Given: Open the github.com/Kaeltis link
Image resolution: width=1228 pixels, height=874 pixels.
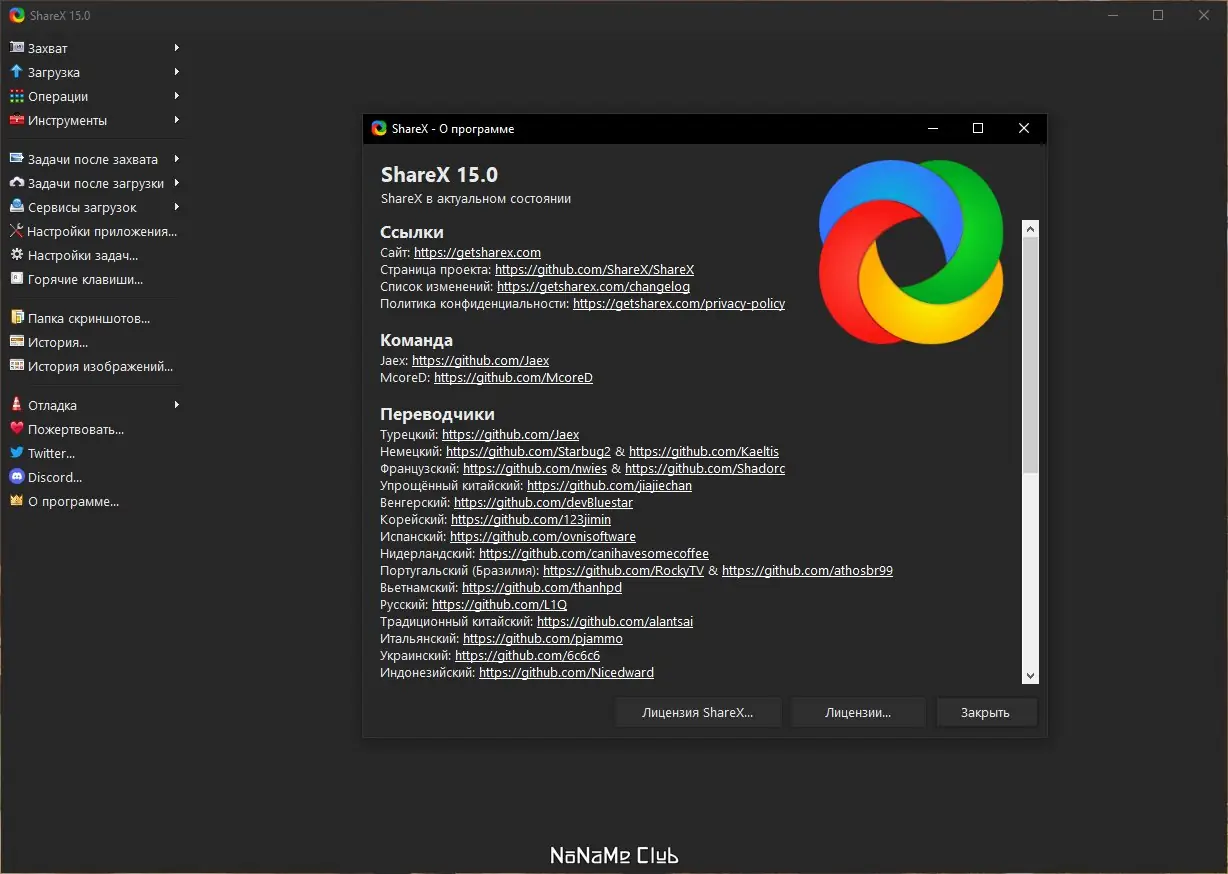Looking at the screenshot, I should pos(704,452).
